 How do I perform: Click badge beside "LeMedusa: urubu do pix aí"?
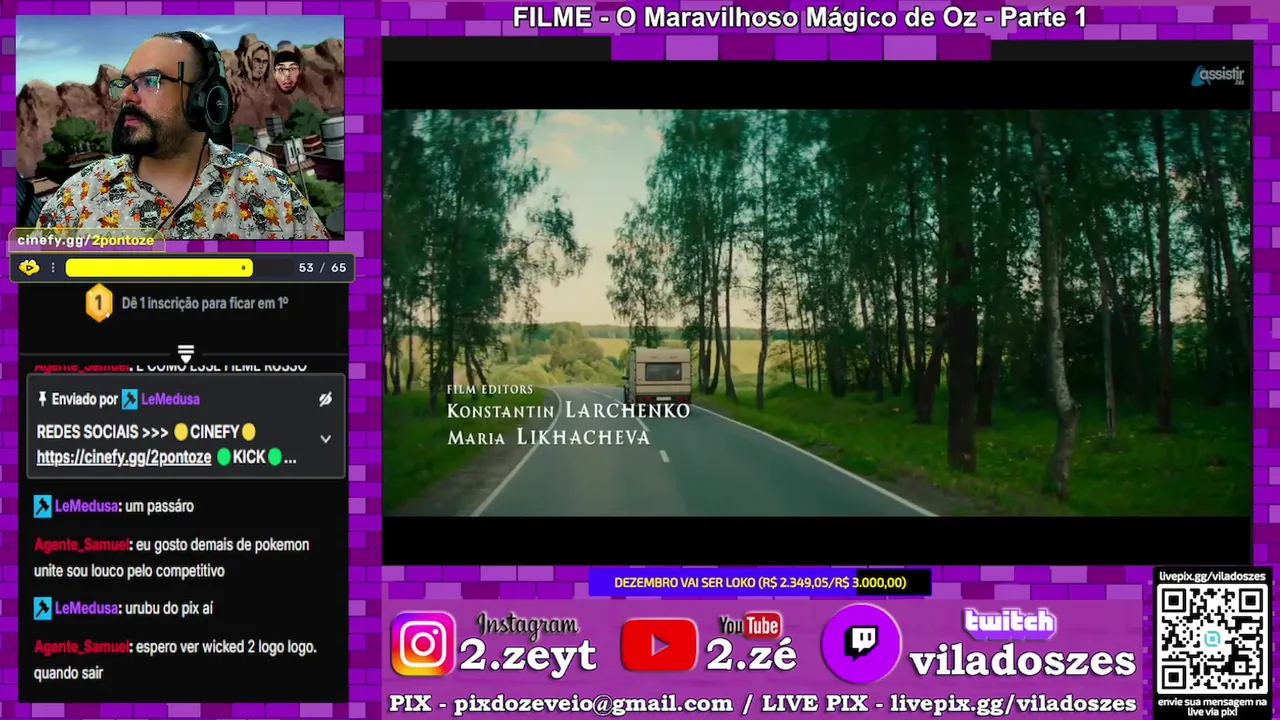click(42, 608)
